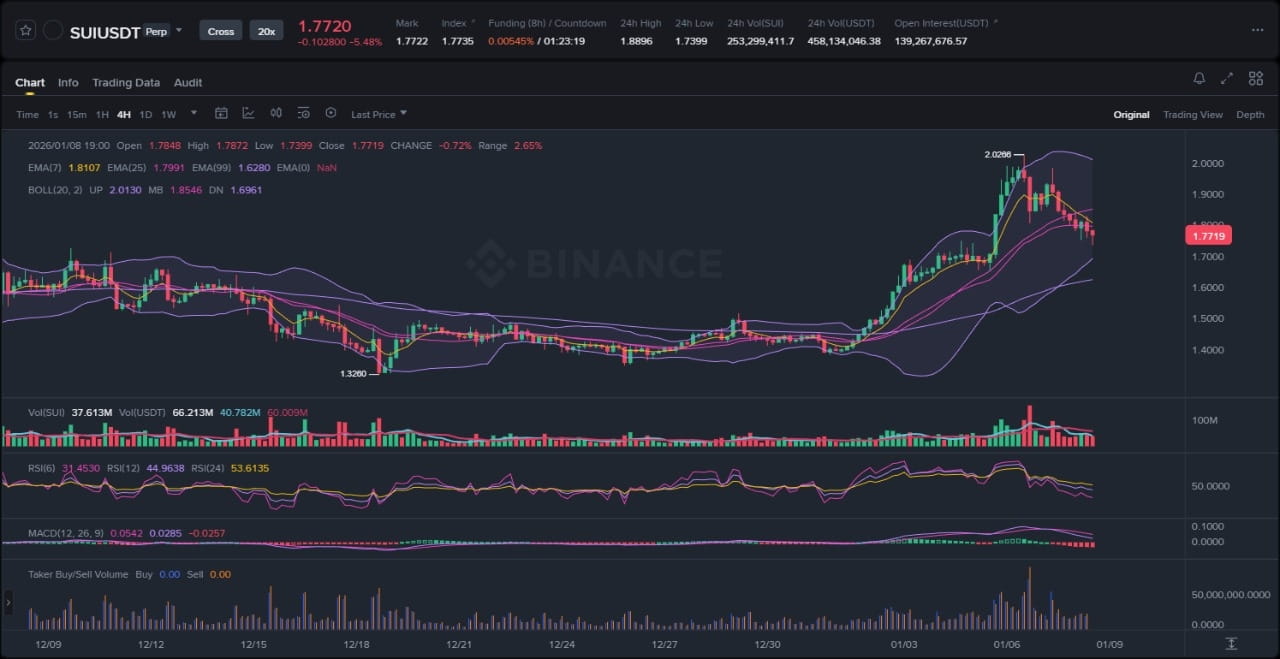The width and height of the screenshot is (1280, 659).
Task: Open the three-dot more options menu
Action: tap(1257, 30)
